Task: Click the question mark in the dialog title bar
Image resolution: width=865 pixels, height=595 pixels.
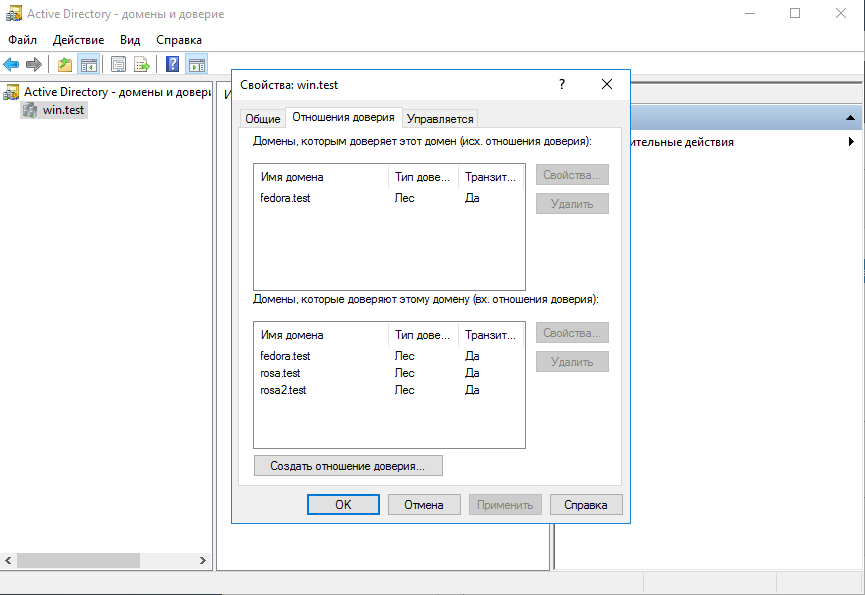Action: (x=562, y=85)
